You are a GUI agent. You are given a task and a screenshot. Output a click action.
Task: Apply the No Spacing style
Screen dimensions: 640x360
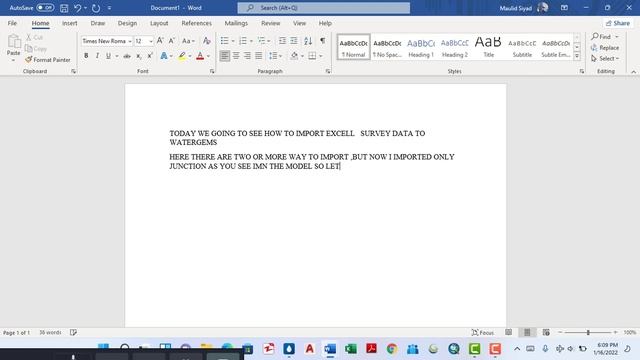pos(387,47)
